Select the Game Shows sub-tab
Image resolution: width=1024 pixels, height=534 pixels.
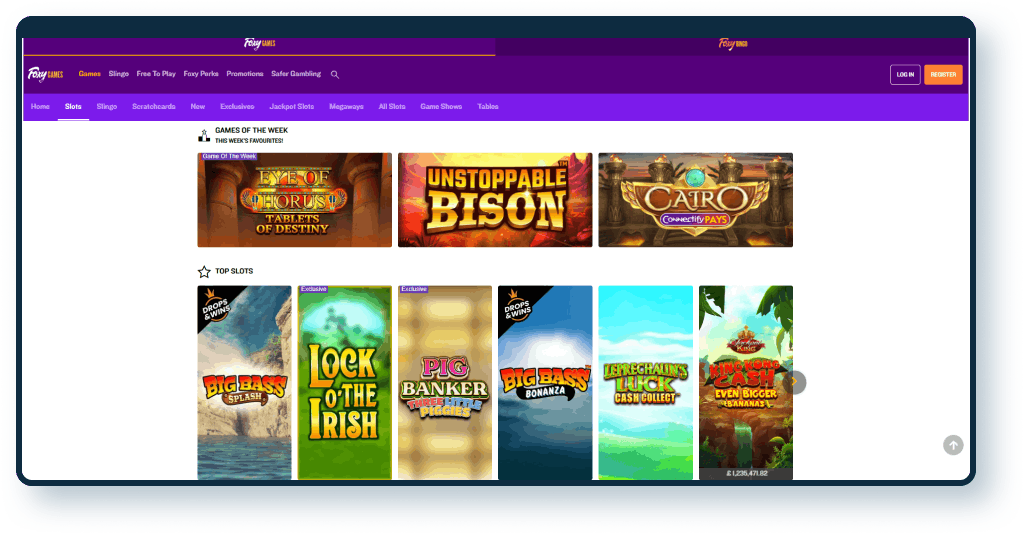pyautogui.click(x=441, y=106)
